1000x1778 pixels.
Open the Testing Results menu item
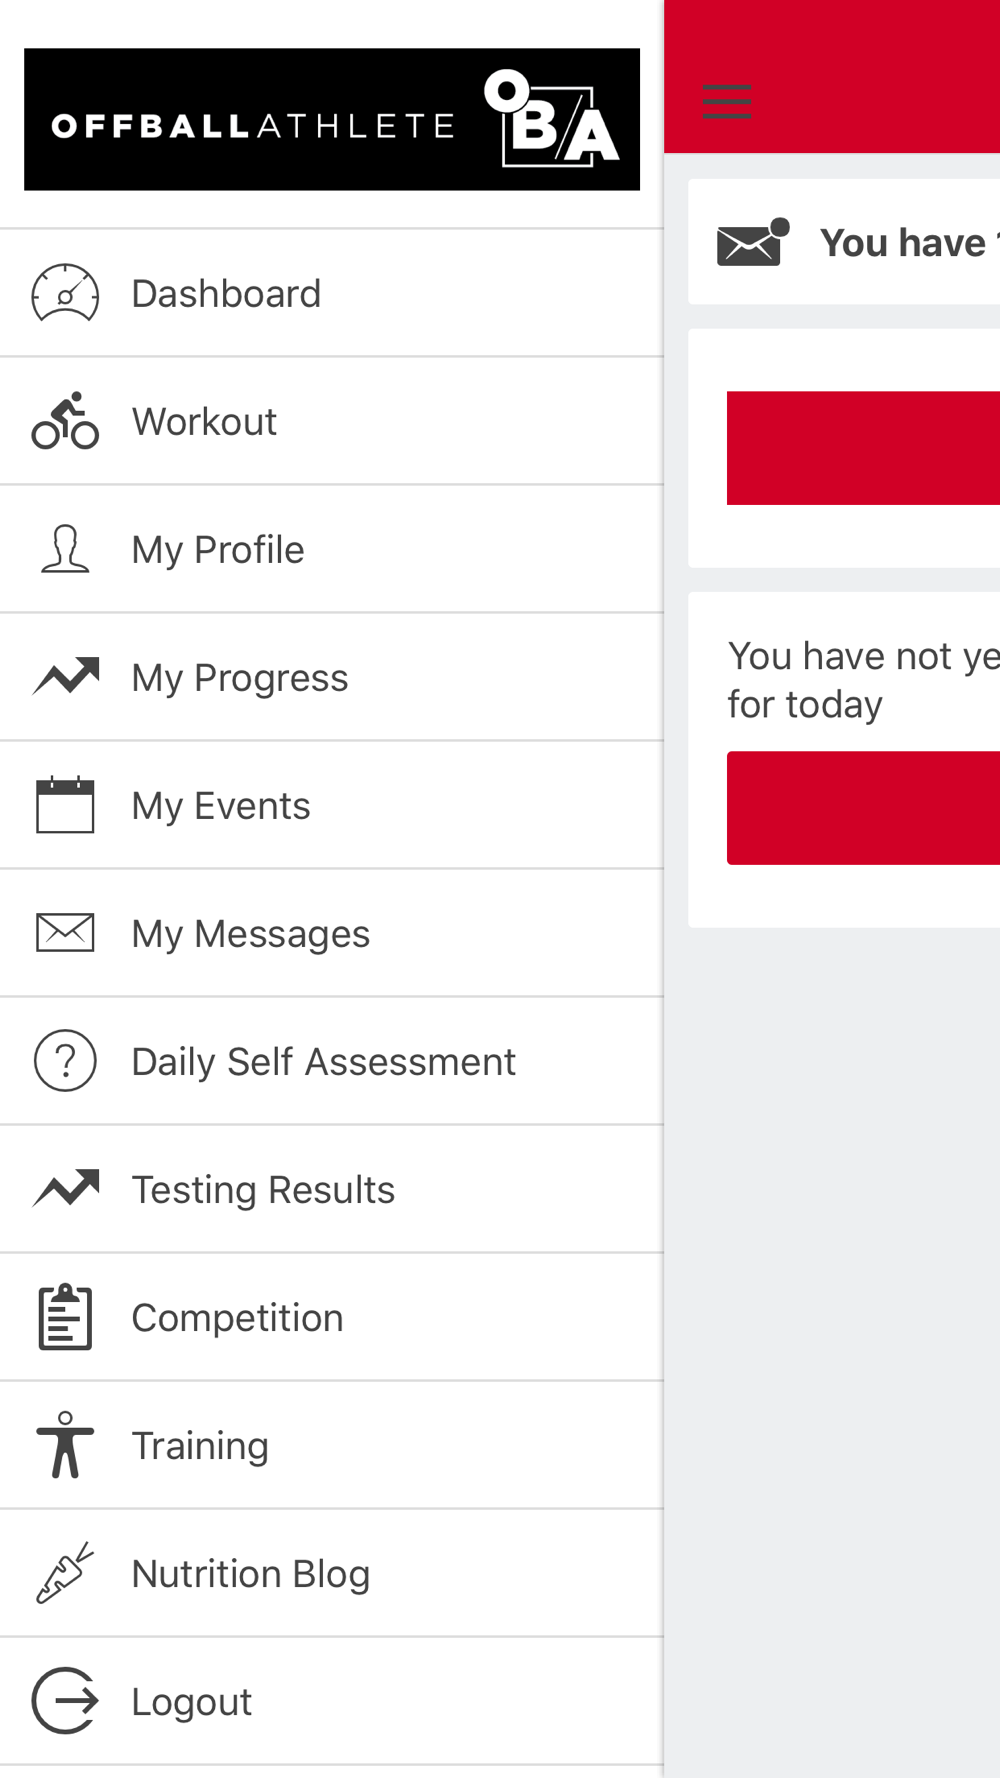click(263, 1190)
